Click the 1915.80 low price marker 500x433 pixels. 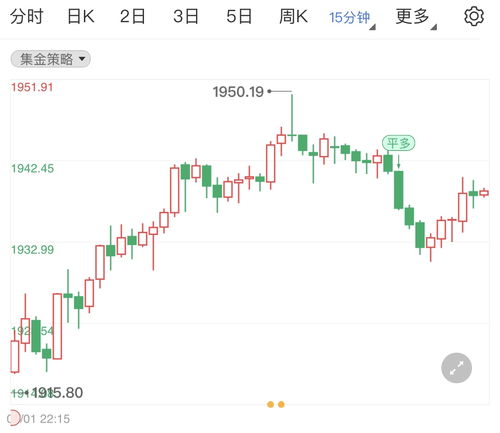coord(57,393)
